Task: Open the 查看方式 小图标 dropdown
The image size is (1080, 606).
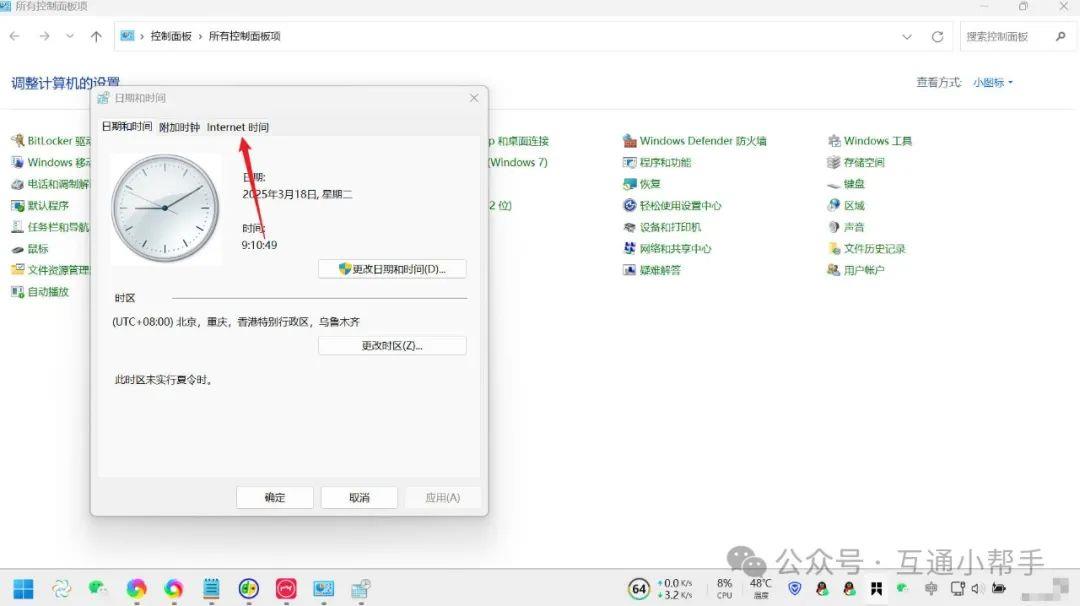Action: pos(988,83)
